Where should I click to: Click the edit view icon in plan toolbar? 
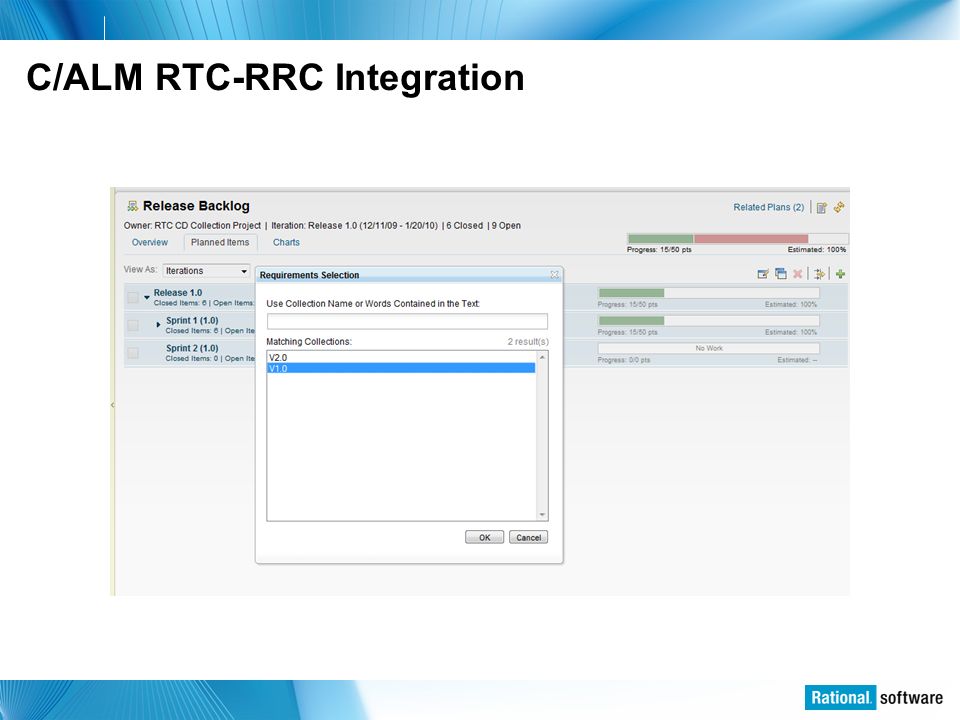[763, 274]
